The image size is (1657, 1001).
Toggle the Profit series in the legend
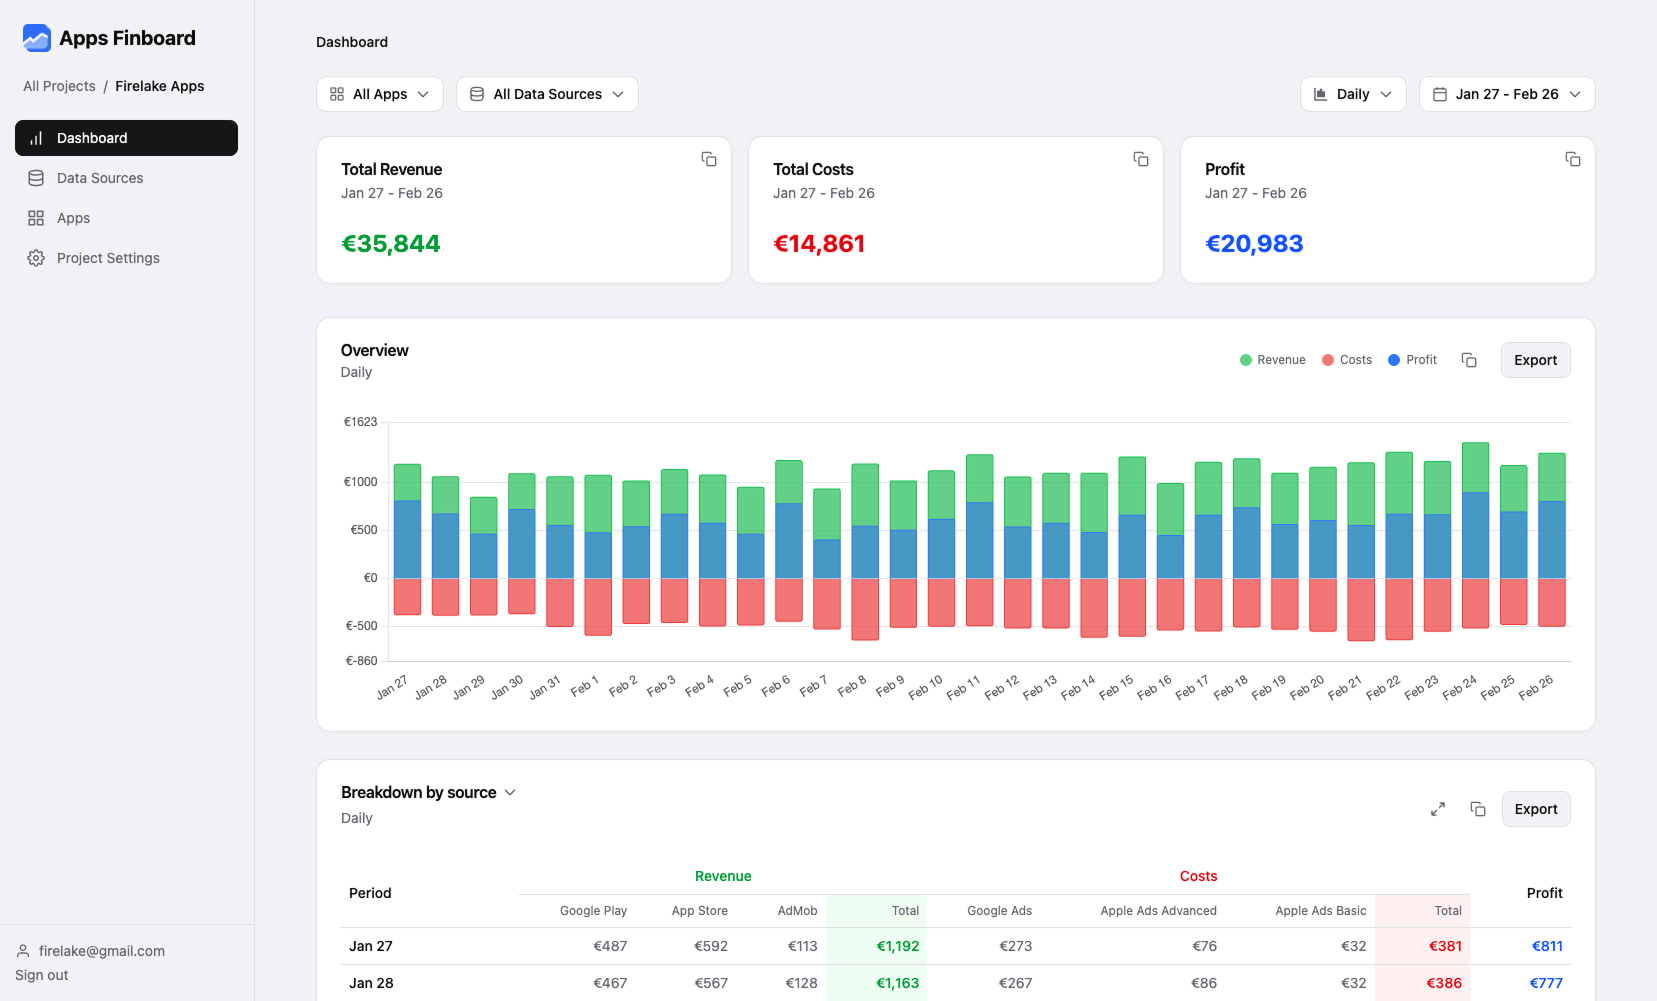coord(1411,359)
